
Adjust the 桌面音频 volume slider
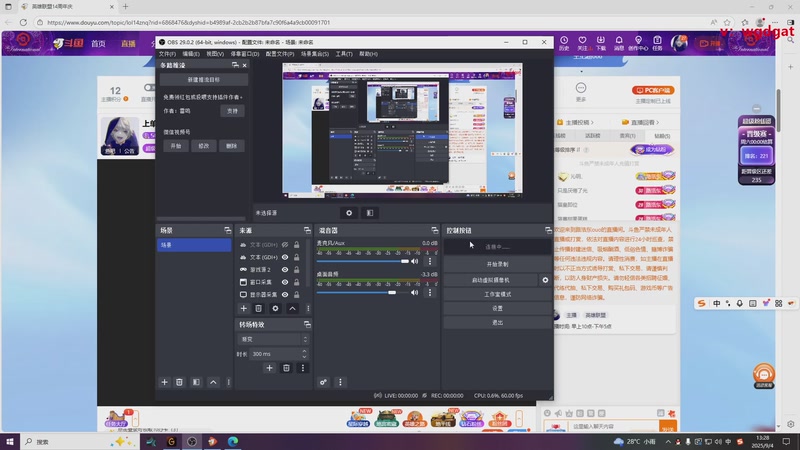pos(362,292)
